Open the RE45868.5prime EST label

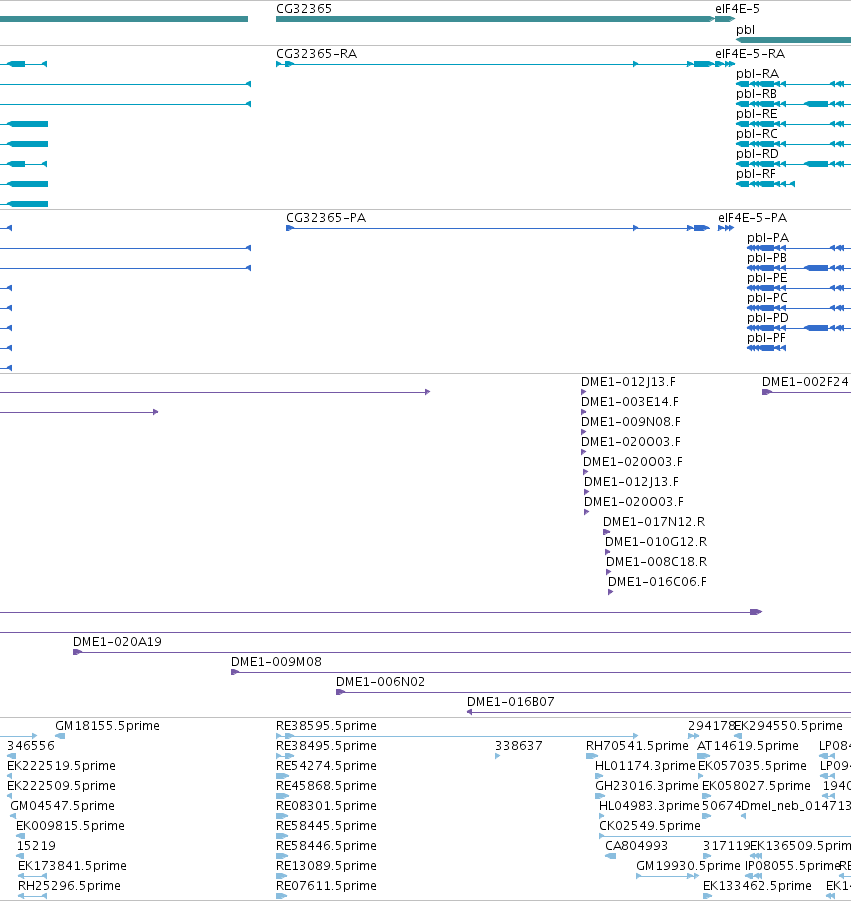(x=326, y=786)
